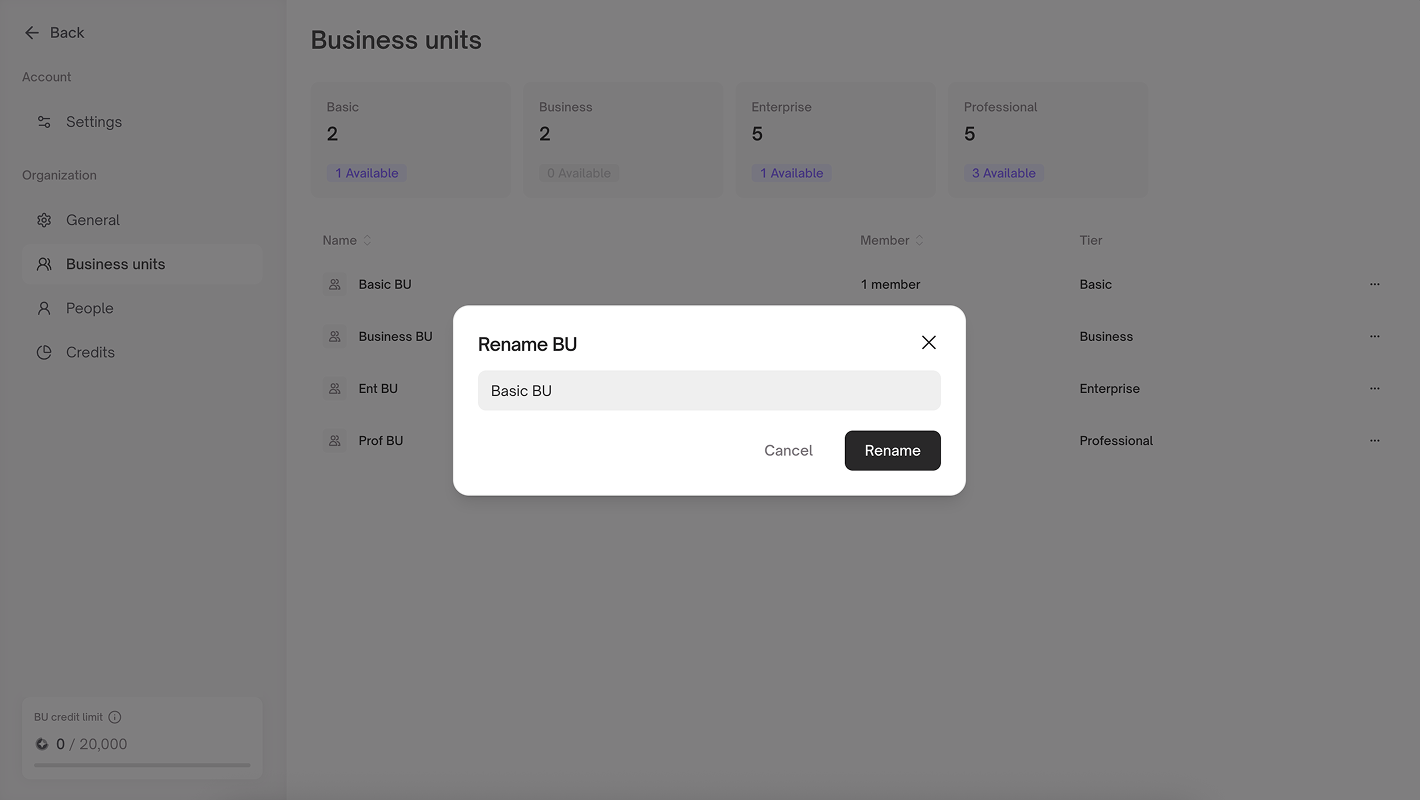
Task: Expand the three-dot menu for Prof BU
Action: (1374, 440)
